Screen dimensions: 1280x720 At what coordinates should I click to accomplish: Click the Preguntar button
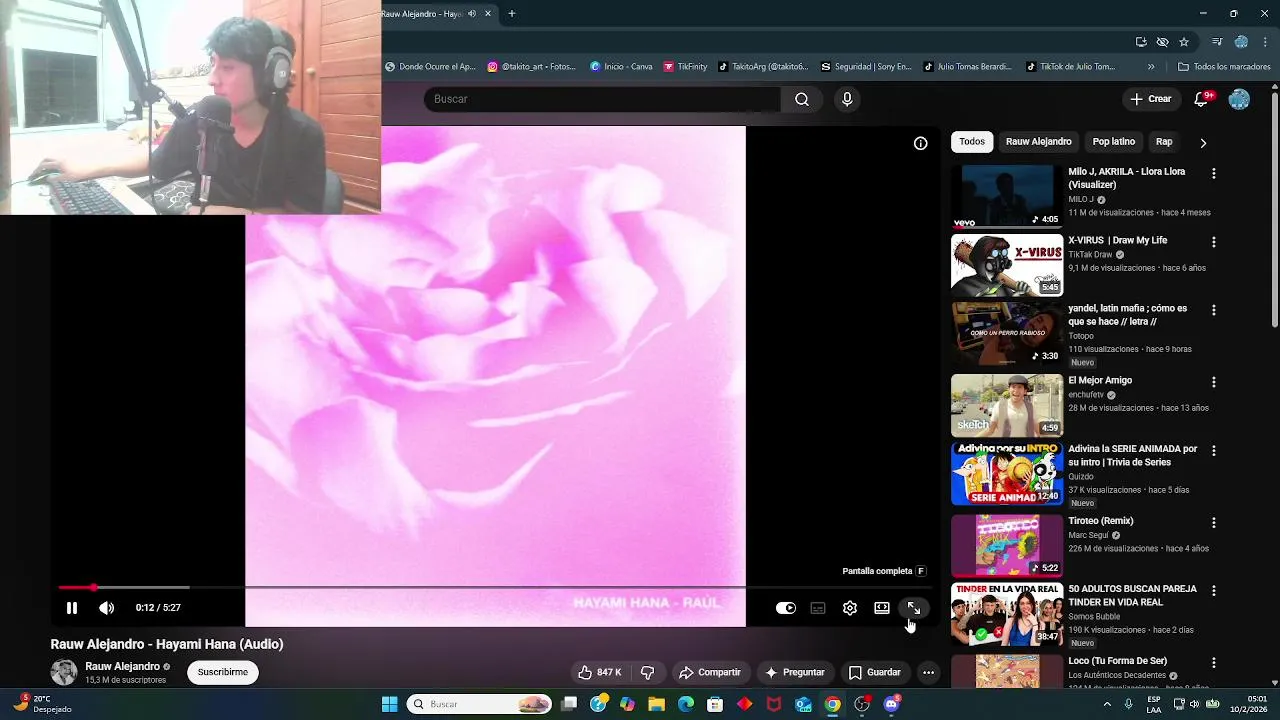coord(794,673)
